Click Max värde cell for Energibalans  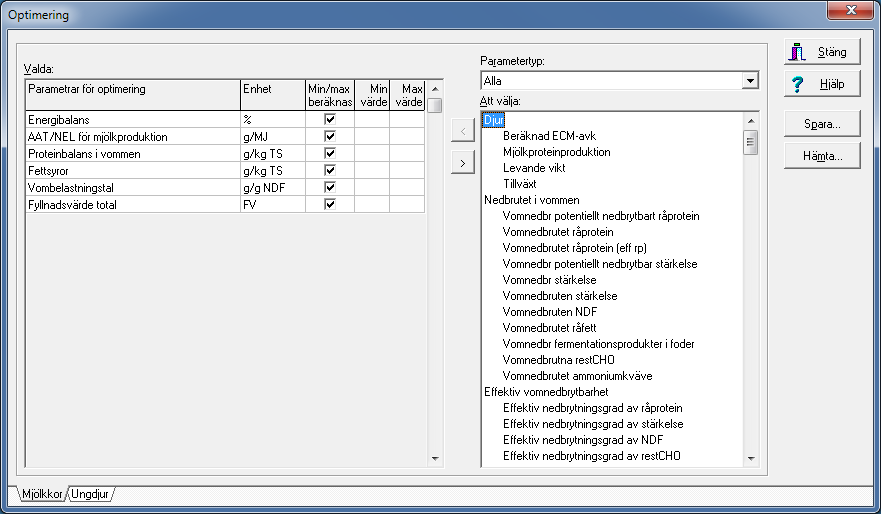point(407,119)
